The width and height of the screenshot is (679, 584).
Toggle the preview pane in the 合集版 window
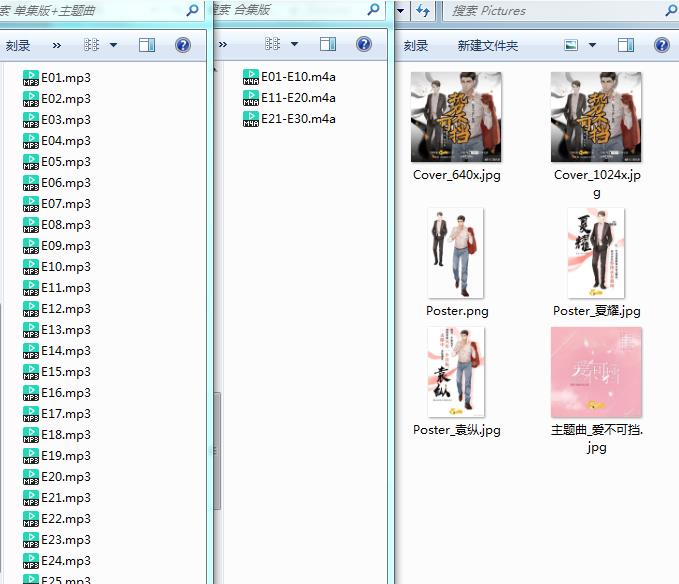[x=328, y=45]
